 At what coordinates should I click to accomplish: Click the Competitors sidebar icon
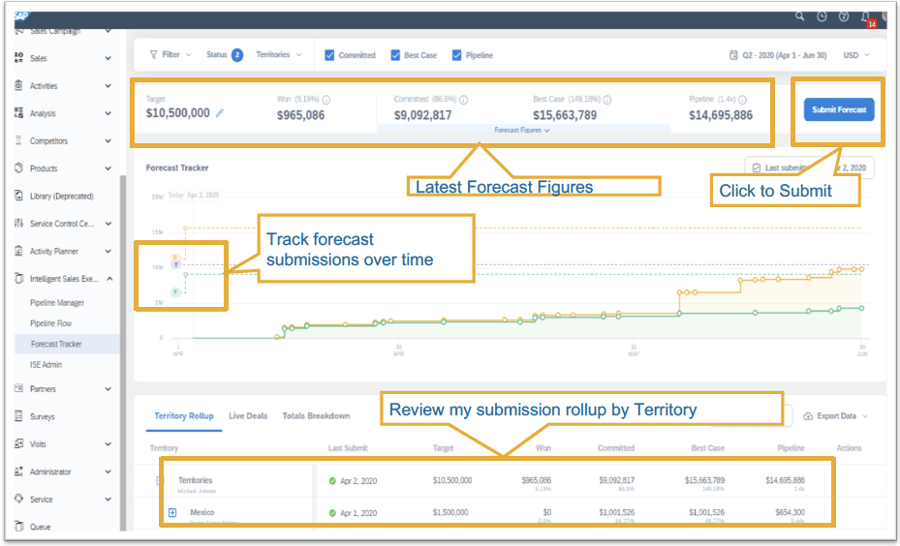[x=18, y=140]
